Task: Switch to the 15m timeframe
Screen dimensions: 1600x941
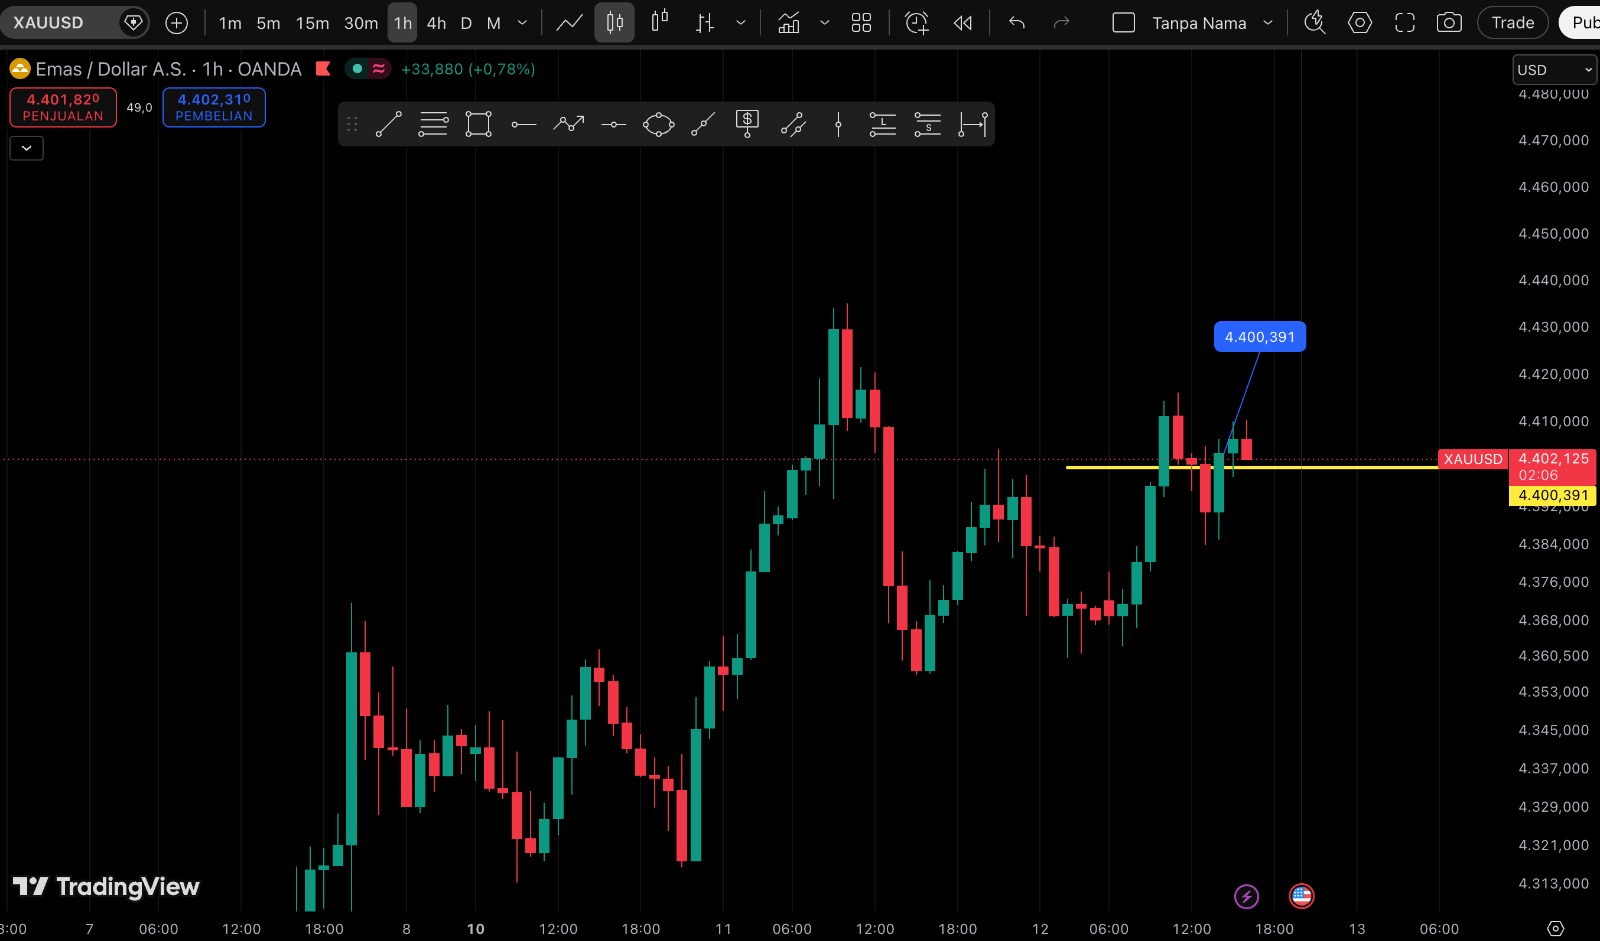Action: click(313, 23)
